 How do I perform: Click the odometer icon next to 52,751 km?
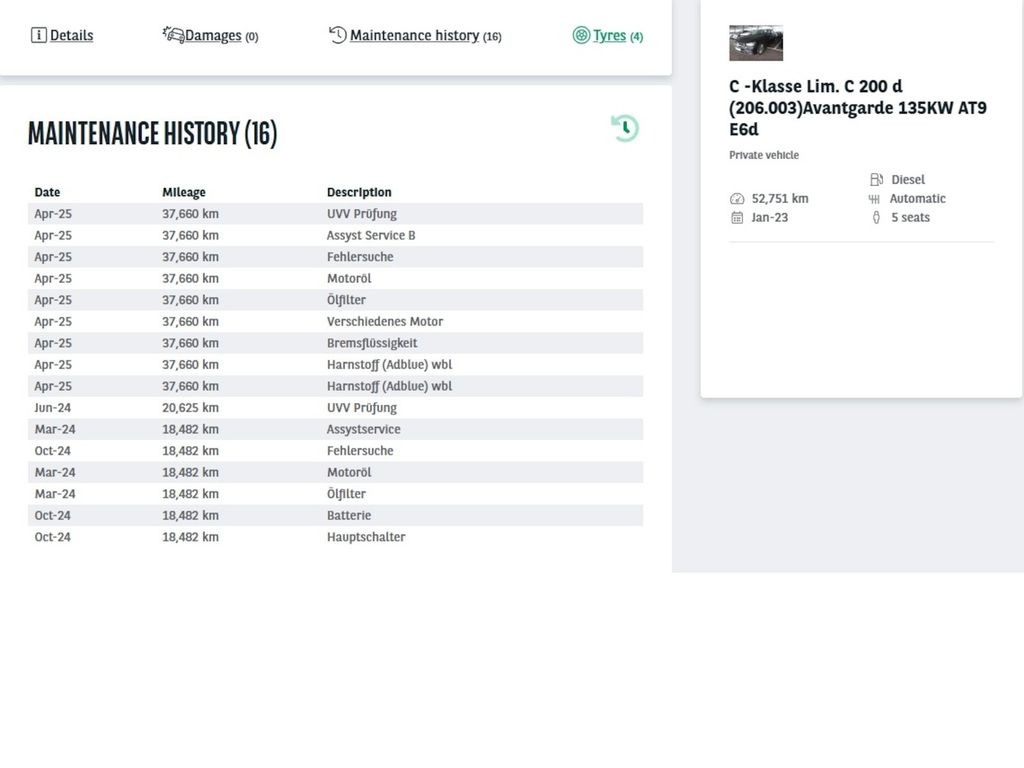pos(737,199)
